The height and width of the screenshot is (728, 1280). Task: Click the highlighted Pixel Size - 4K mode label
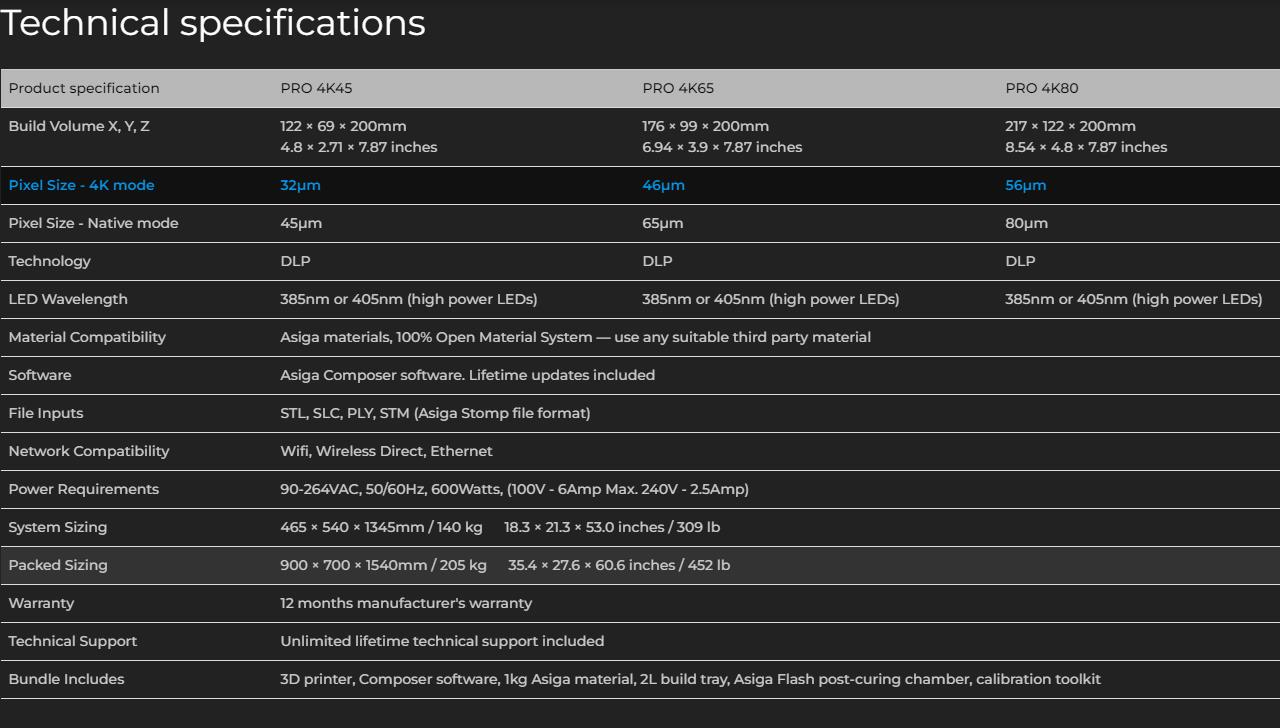(81, 185)
